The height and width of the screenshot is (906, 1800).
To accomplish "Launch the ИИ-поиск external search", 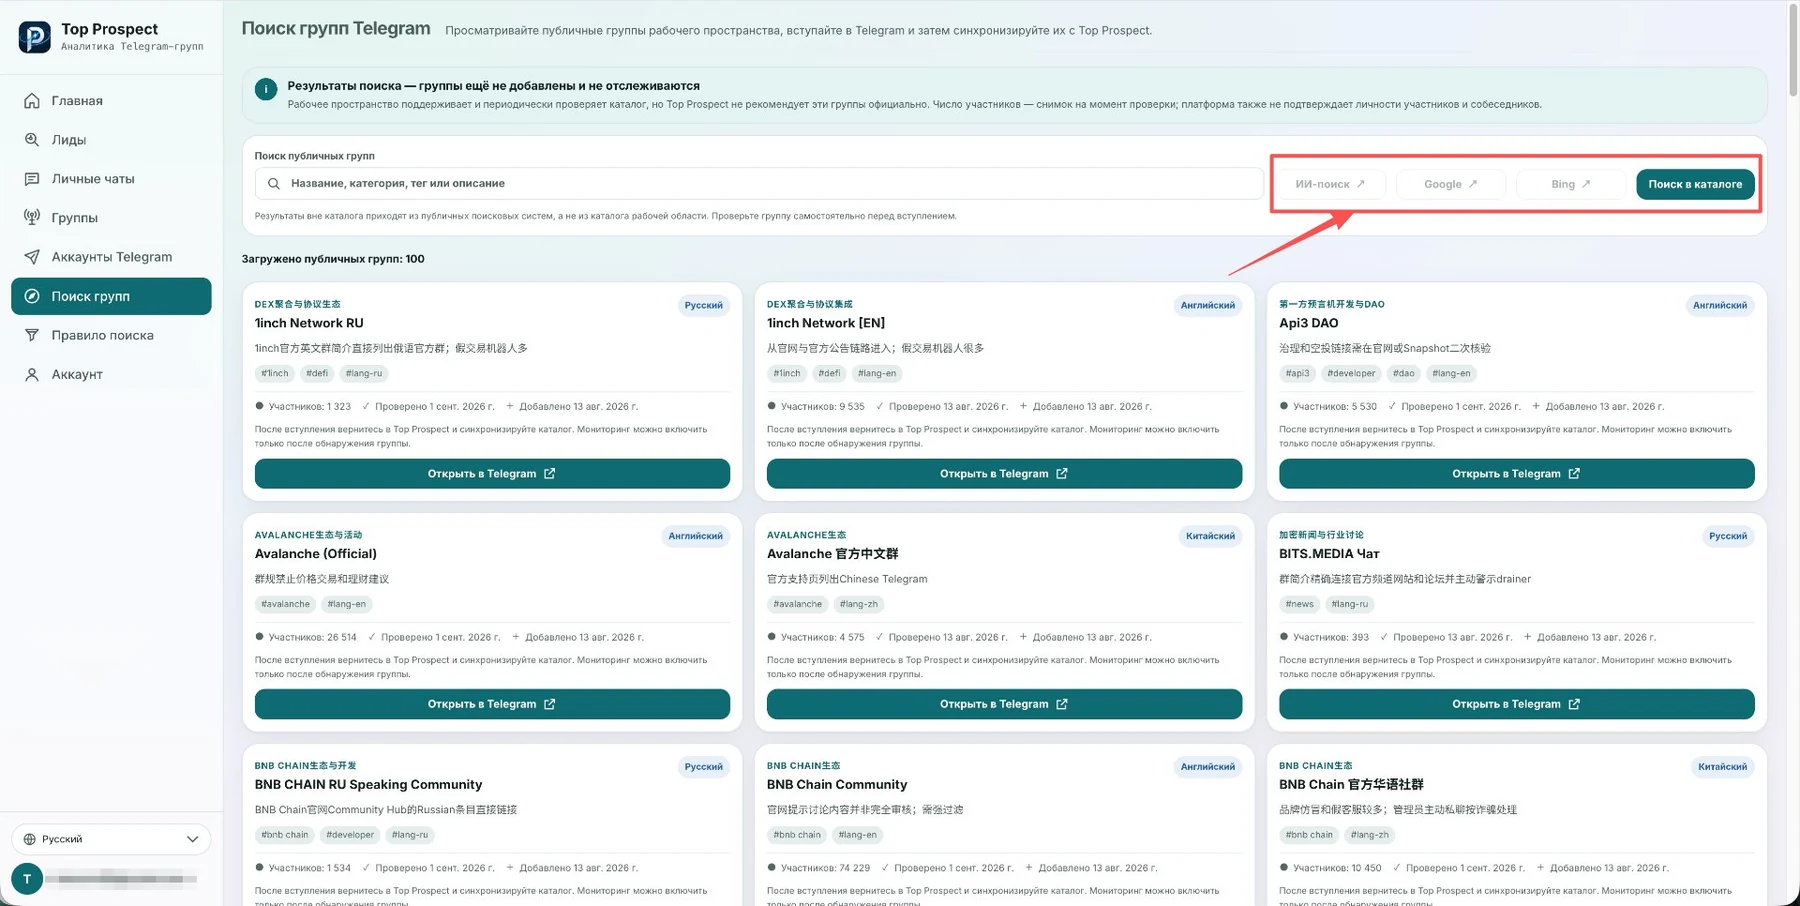I will click(1330, 184).
